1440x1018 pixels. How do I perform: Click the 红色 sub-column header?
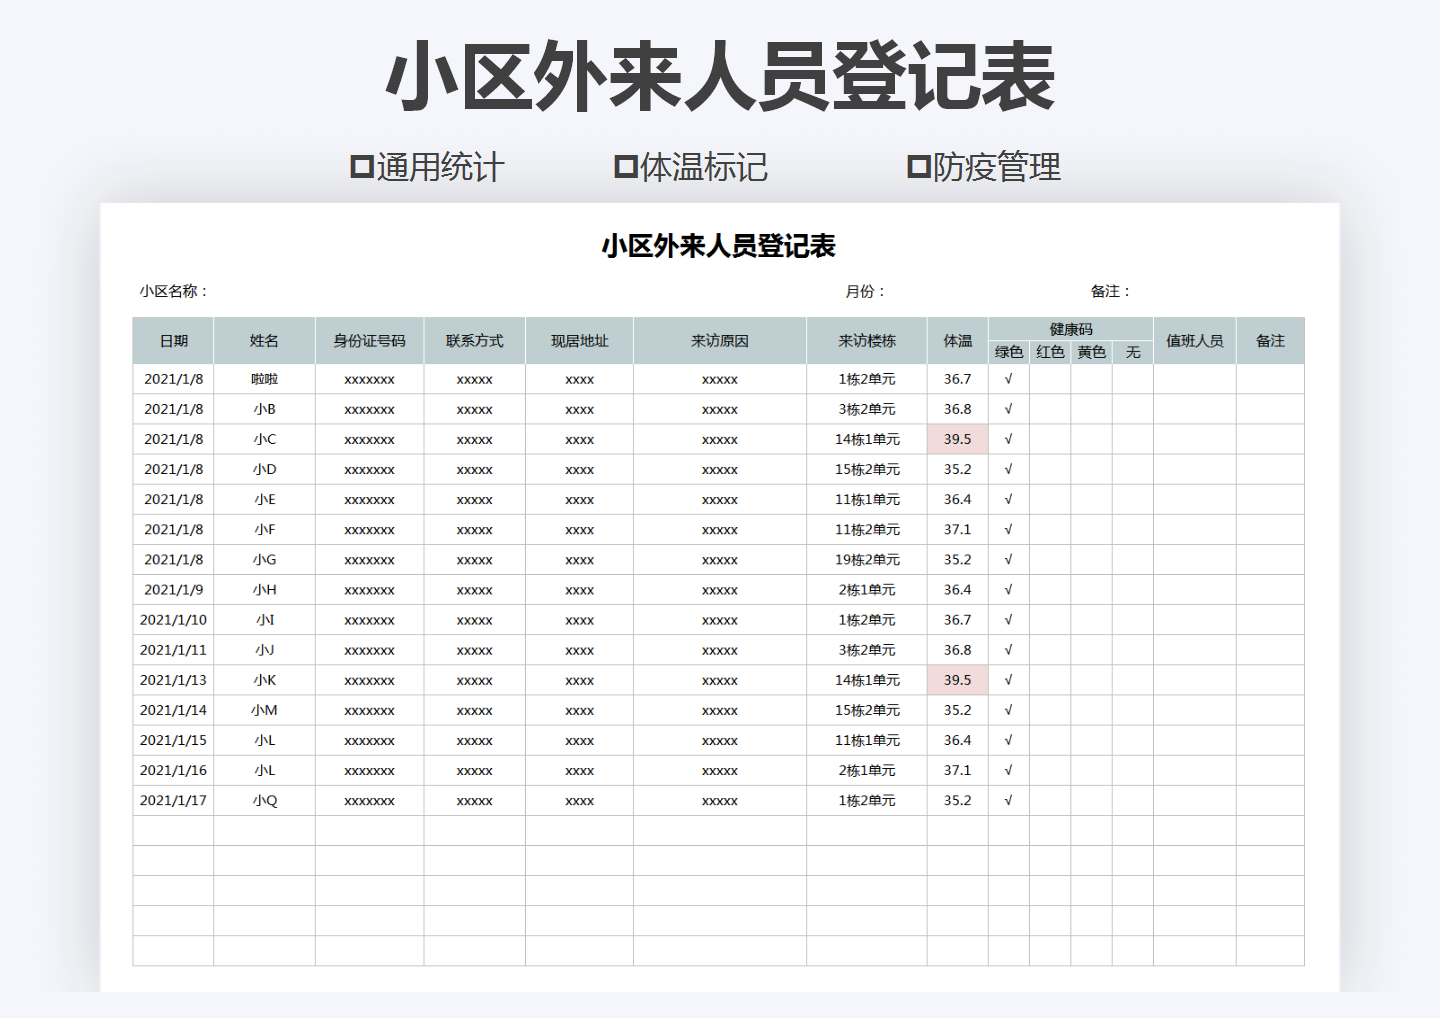(x=1049, y=352)
